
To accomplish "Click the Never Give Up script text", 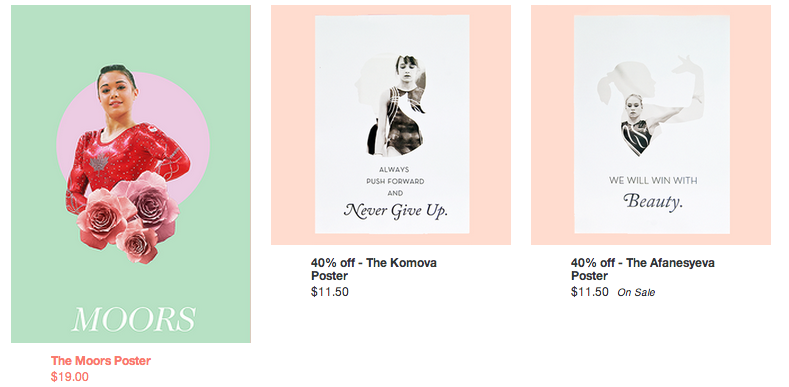I will pyautogui.click(x=396, y=210).
